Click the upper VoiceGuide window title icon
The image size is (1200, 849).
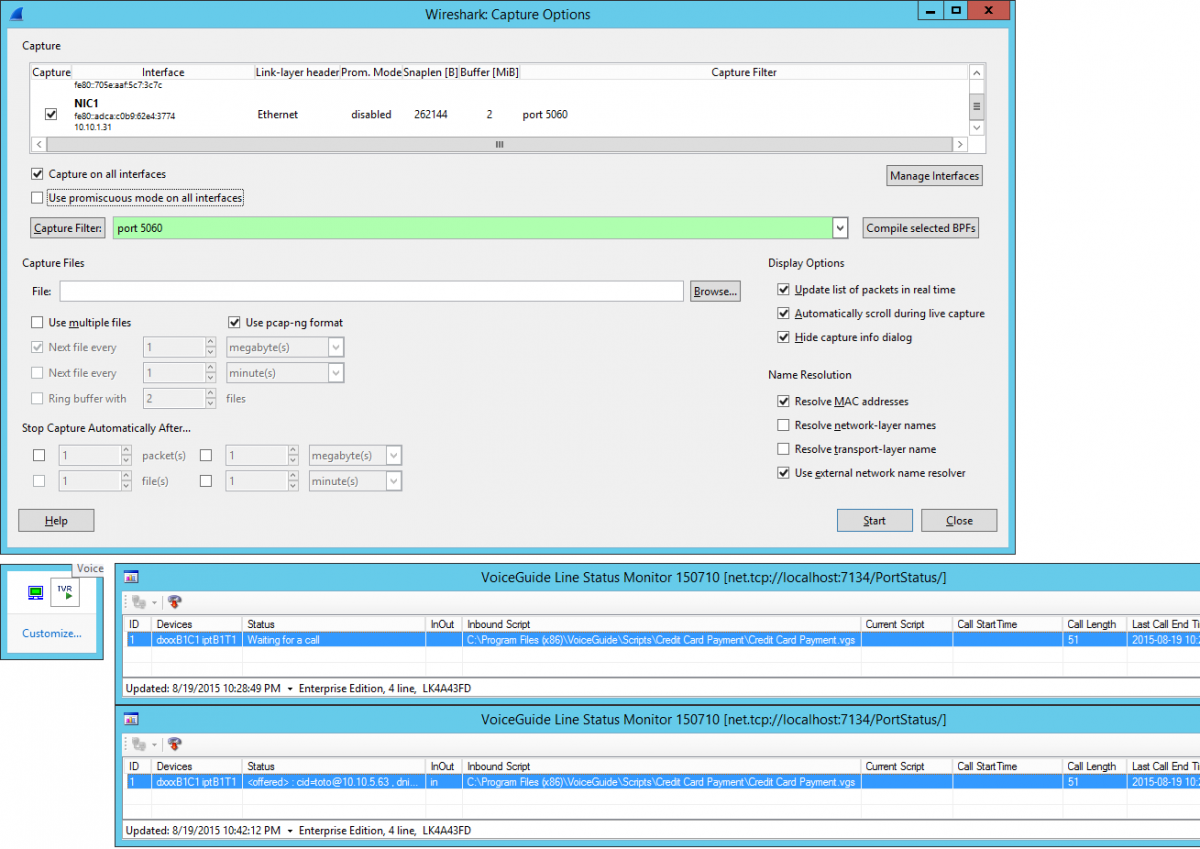131,577
